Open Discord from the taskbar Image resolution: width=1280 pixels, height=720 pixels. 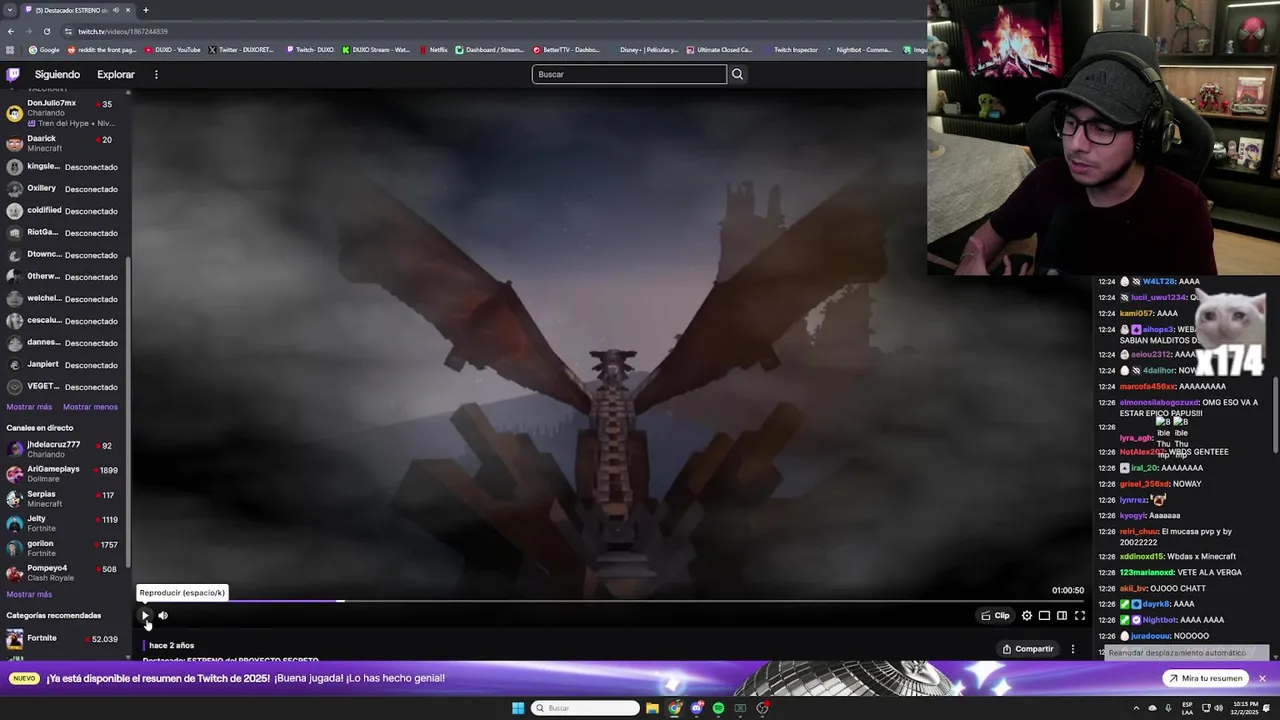pos(697,708)
